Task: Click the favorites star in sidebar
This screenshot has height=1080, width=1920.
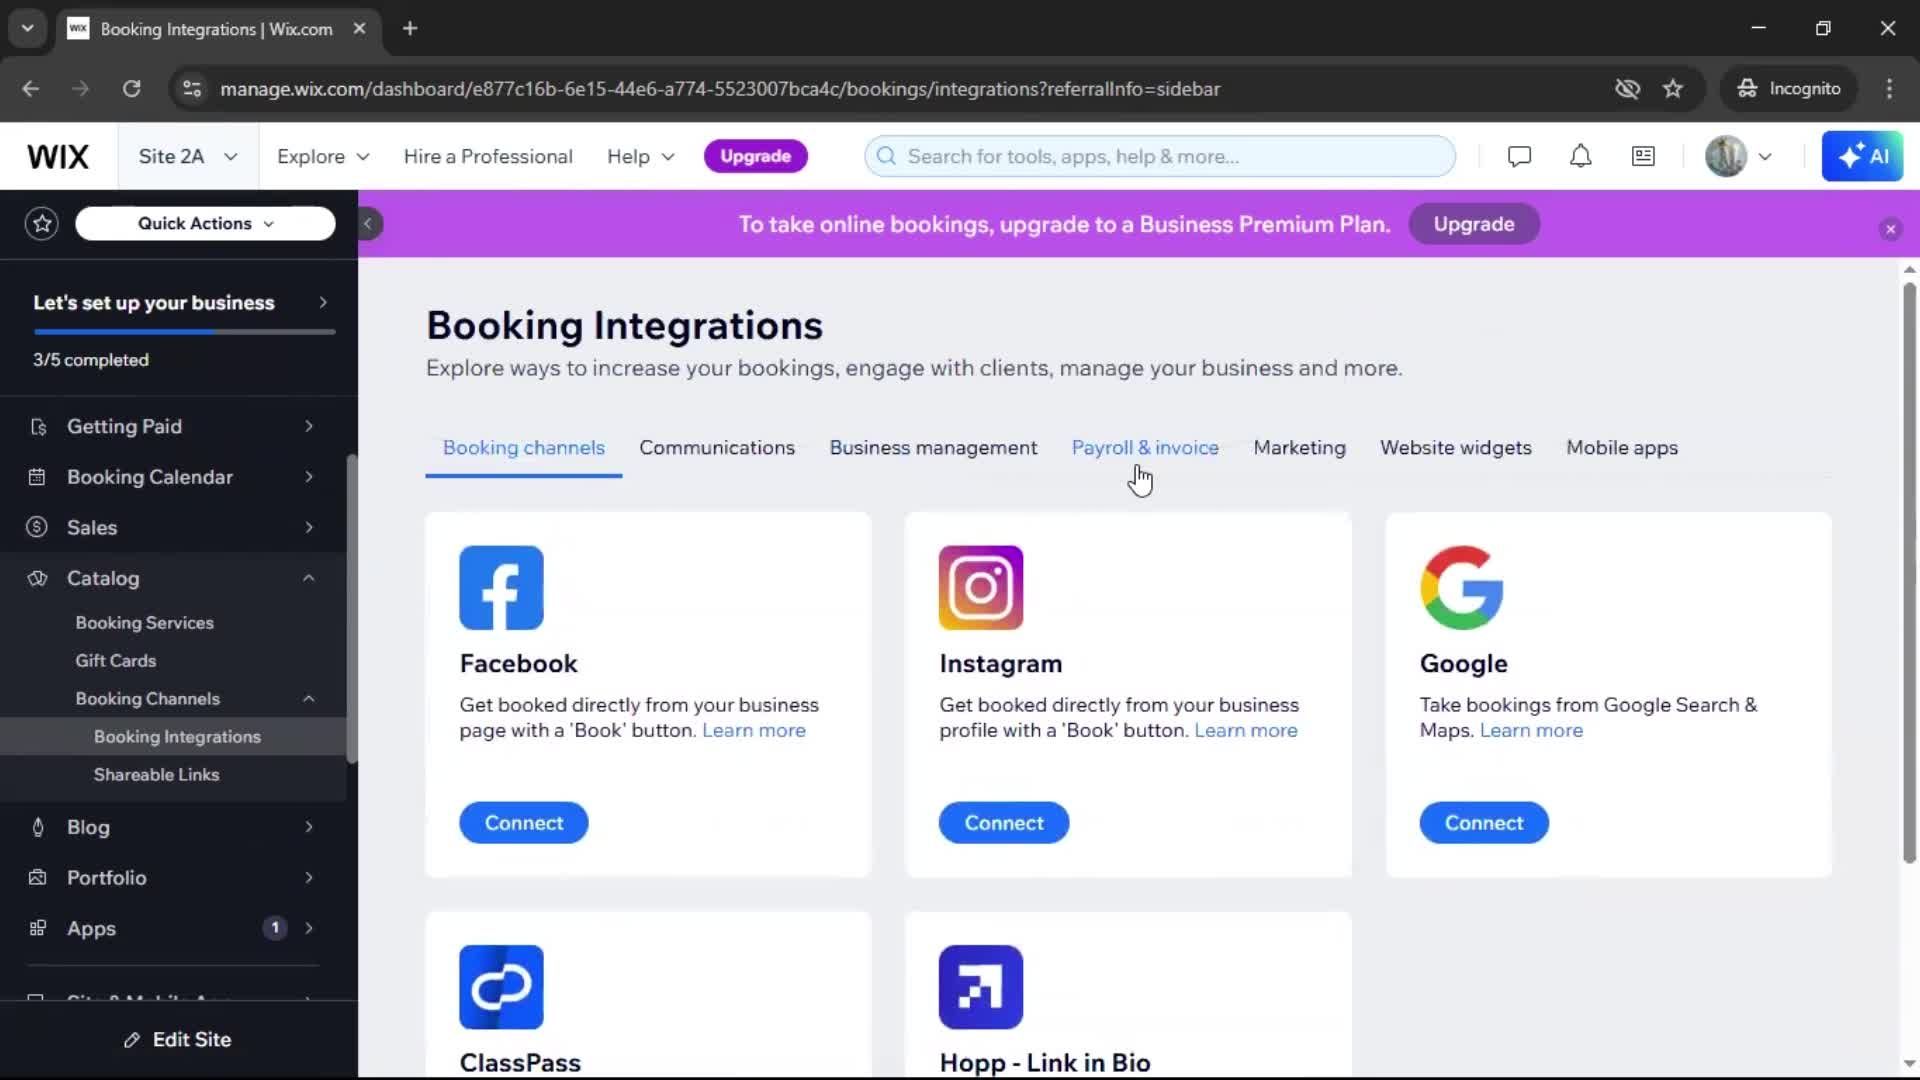Action: [42, 224]
